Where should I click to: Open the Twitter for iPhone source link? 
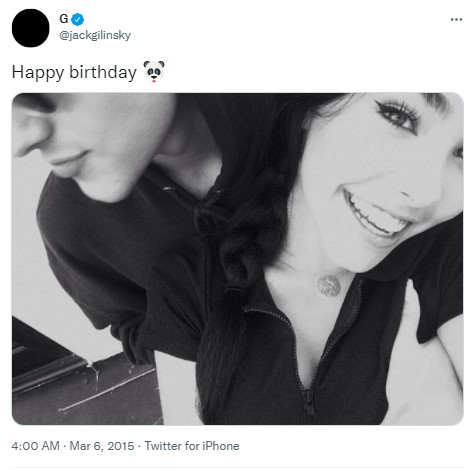(x=192, y=446)
